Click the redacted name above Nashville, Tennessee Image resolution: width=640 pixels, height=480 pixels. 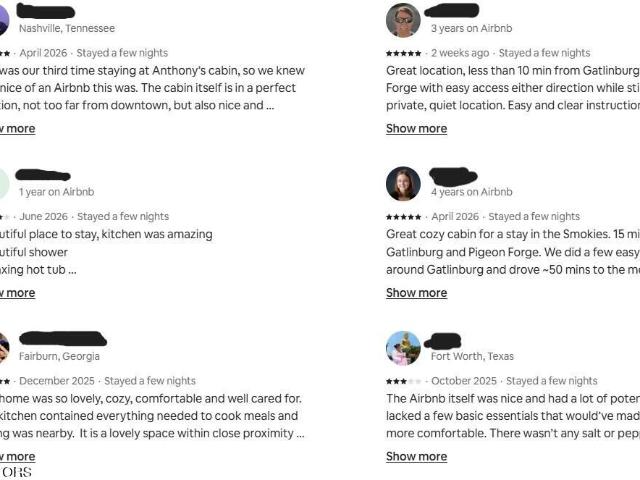[46, 11]
